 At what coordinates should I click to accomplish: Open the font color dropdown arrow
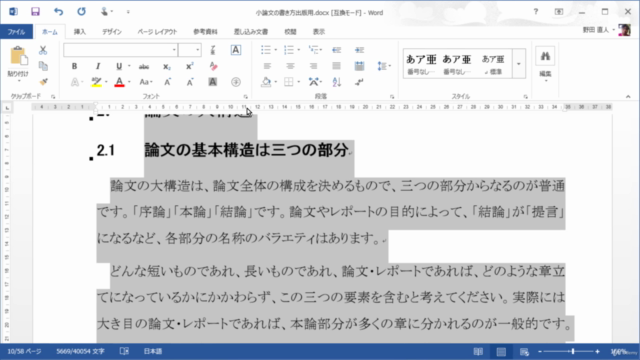pyautogui.click(x=129, y=82)
